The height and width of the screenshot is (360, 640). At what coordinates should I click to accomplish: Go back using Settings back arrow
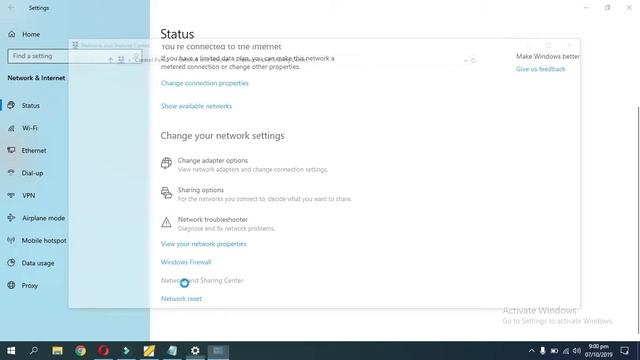click(x=11, y=8)
